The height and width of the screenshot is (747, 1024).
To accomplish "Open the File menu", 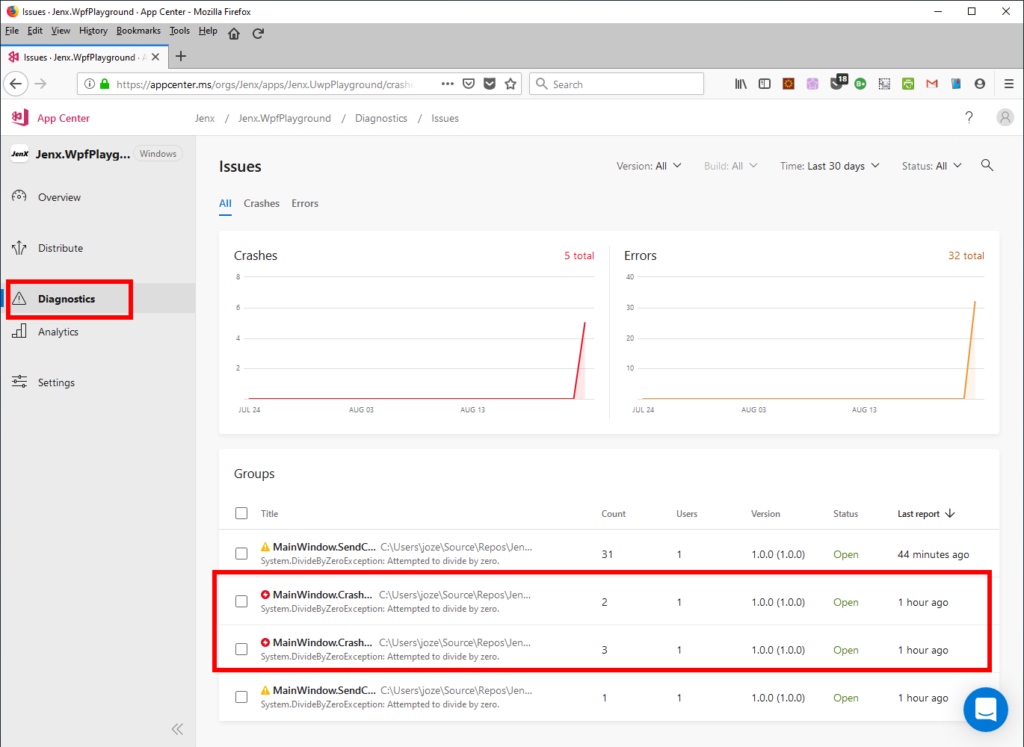I will [12, 31].
